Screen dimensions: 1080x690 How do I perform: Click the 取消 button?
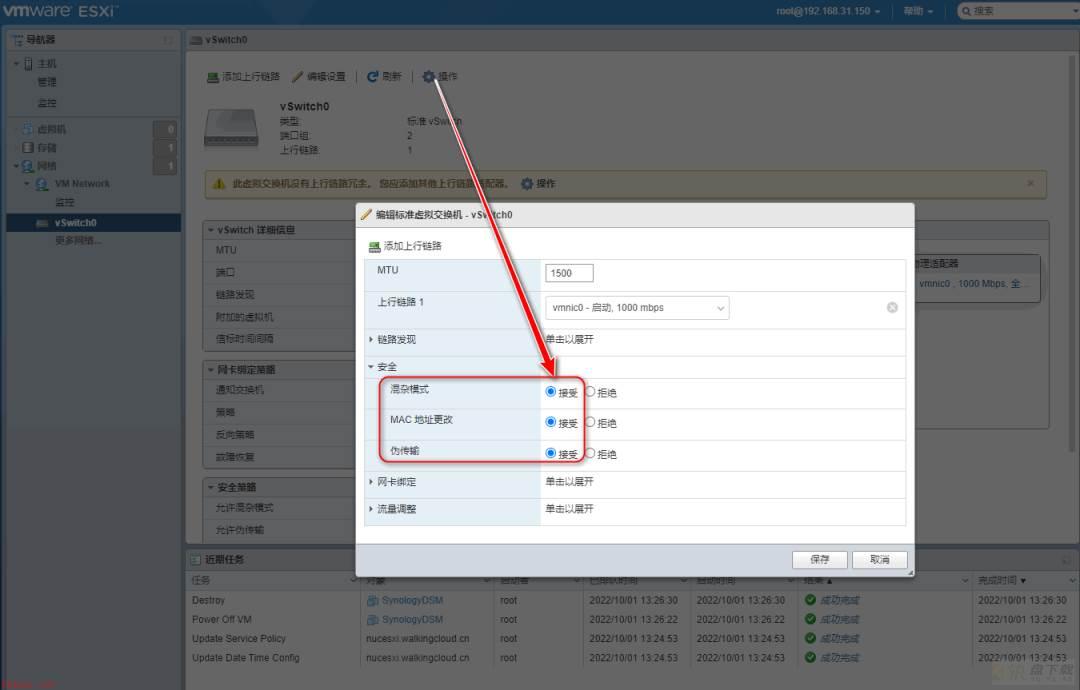tap(880, 560)
